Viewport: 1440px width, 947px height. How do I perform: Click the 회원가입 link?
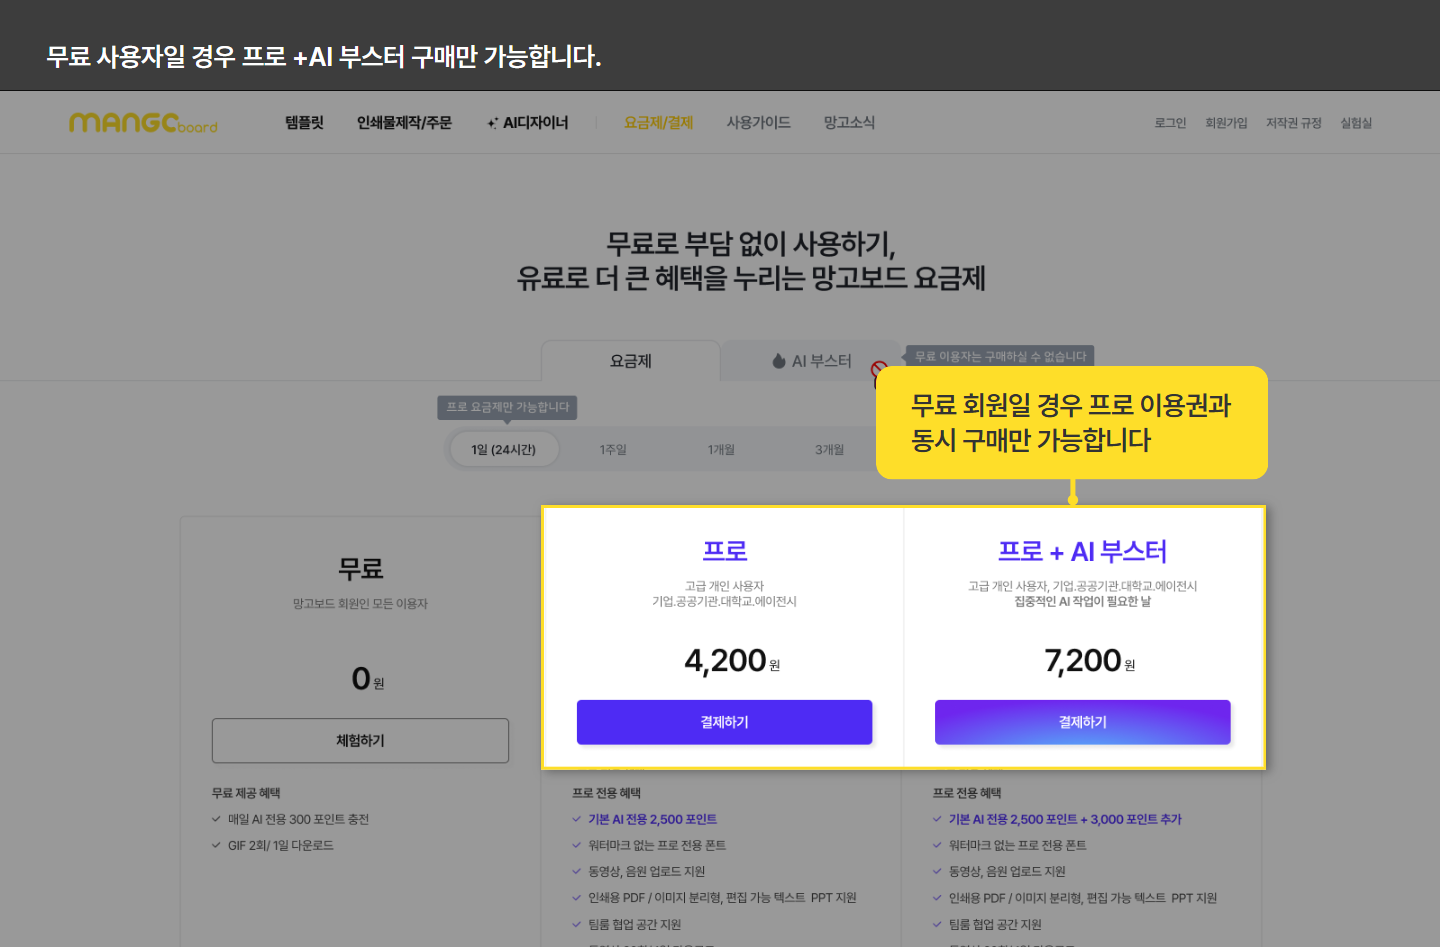[x=1226, y=123]
